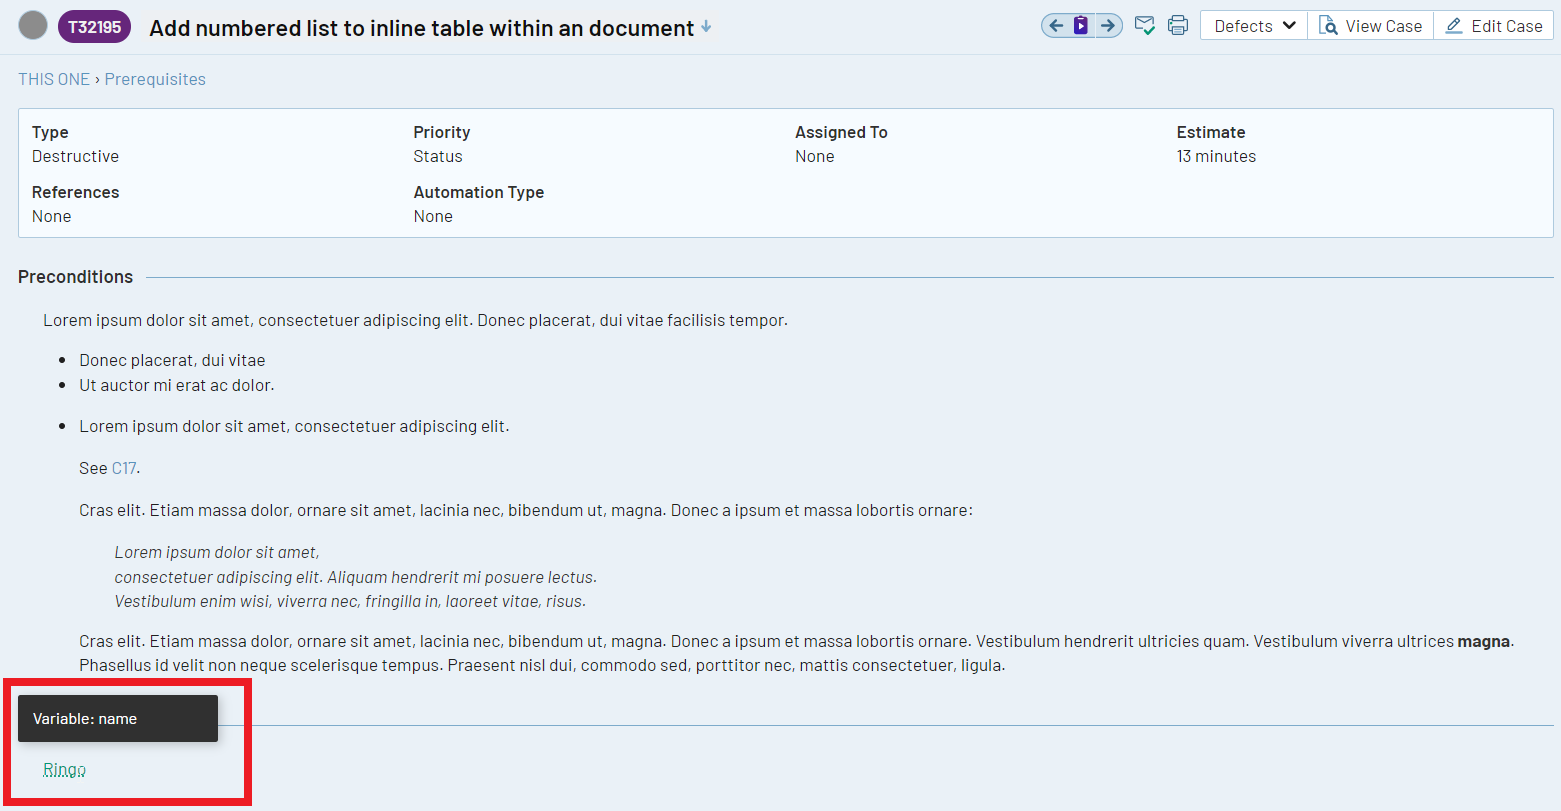This screenshot has height=811, width=1561.
Task: Click the test title text
Action: tap(421, 28)
